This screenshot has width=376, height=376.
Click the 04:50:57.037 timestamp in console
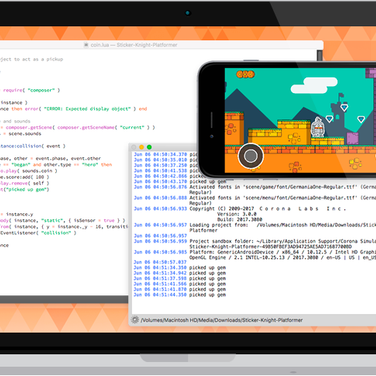click(160, 262)
